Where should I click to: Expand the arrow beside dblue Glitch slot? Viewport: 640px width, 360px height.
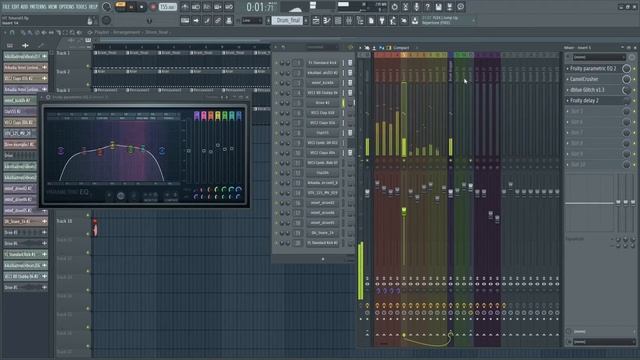[567, 90]
